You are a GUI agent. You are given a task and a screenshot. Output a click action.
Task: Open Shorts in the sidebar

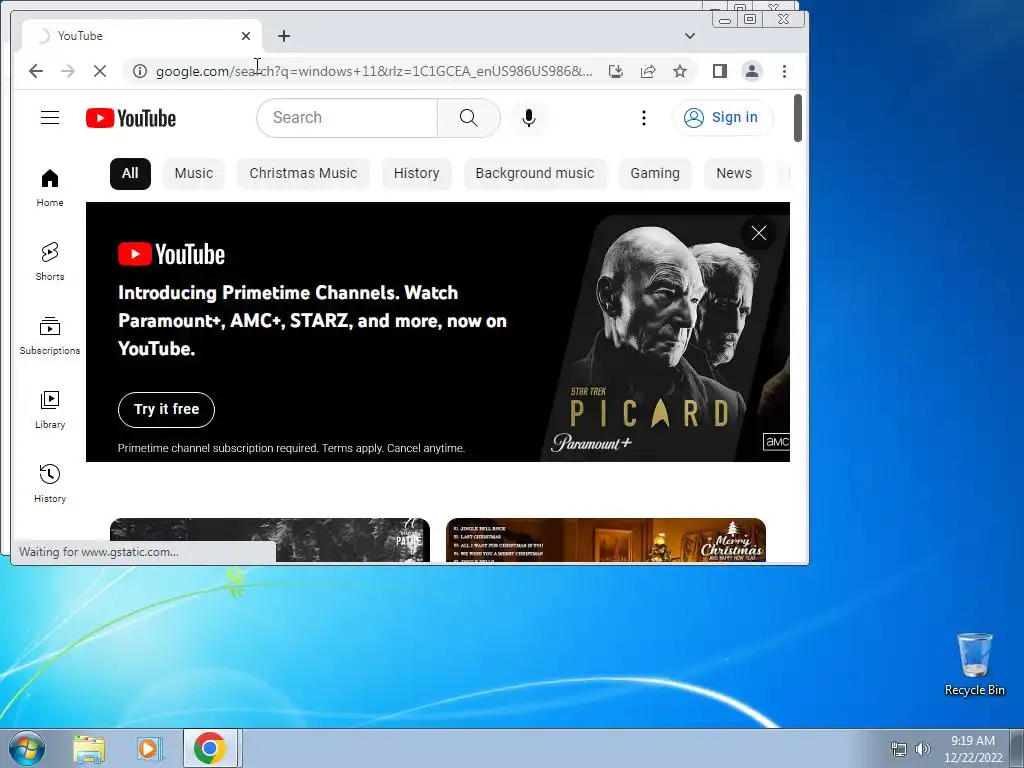(x=50, y=261)
